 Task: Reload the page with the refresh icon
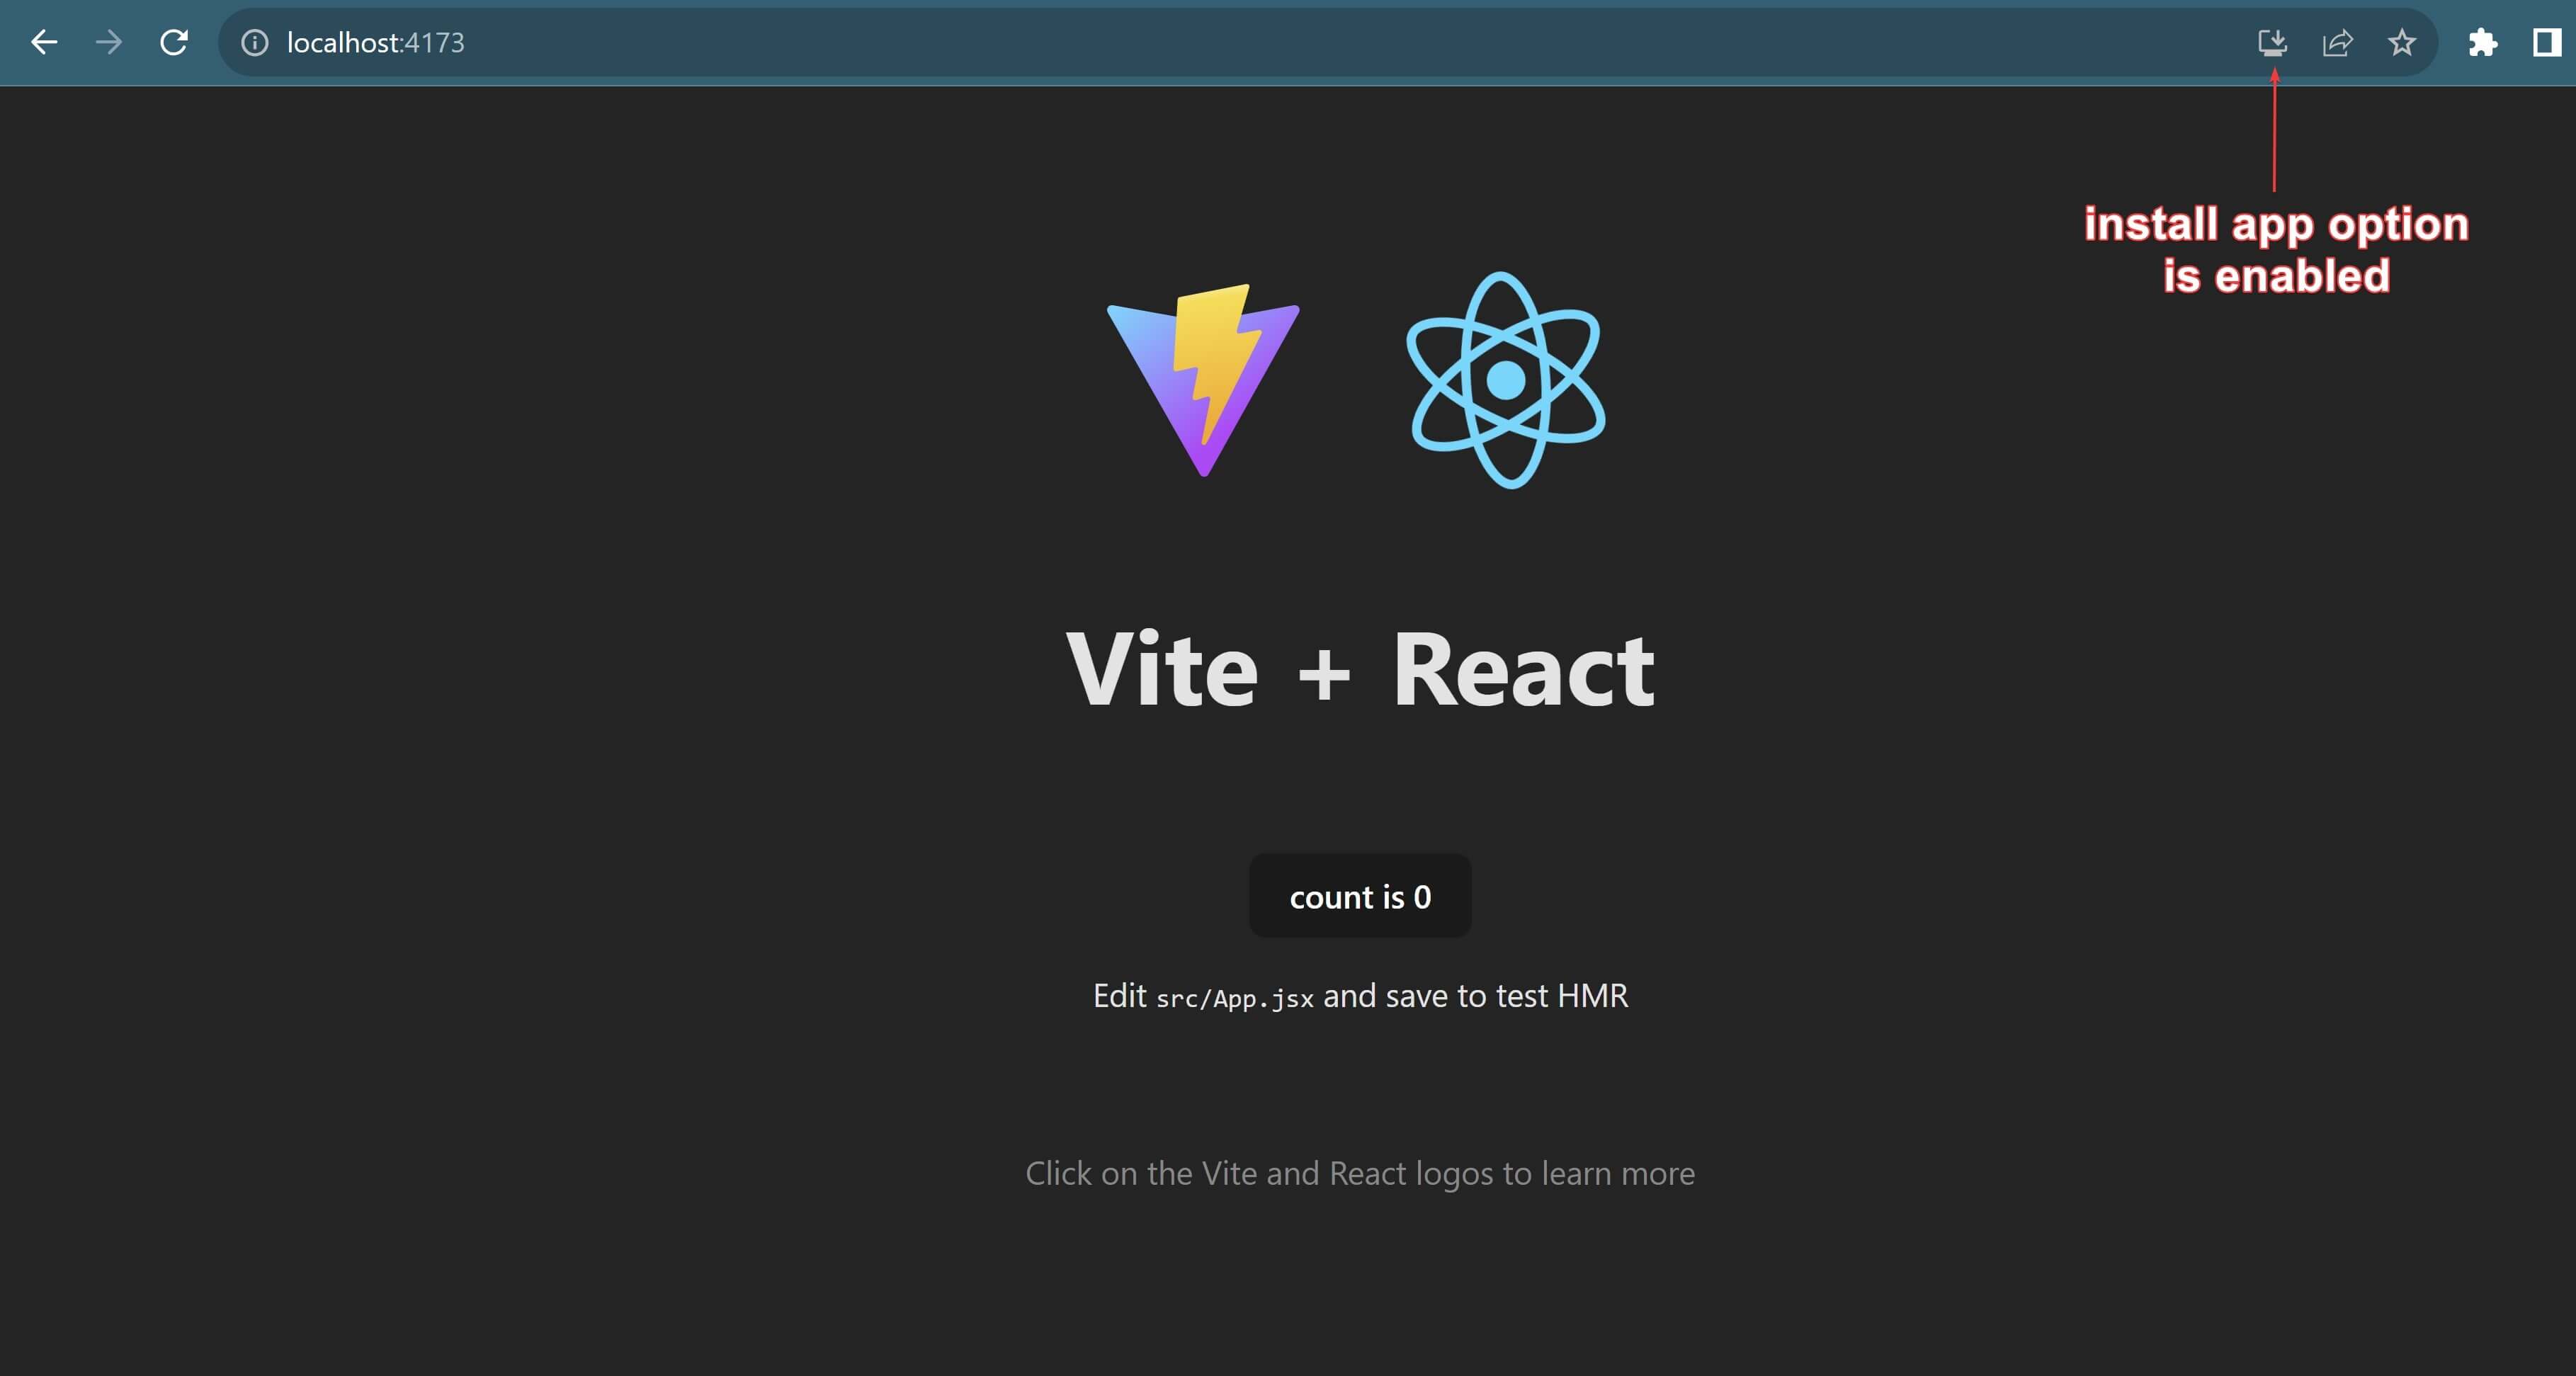pos(174,42)
